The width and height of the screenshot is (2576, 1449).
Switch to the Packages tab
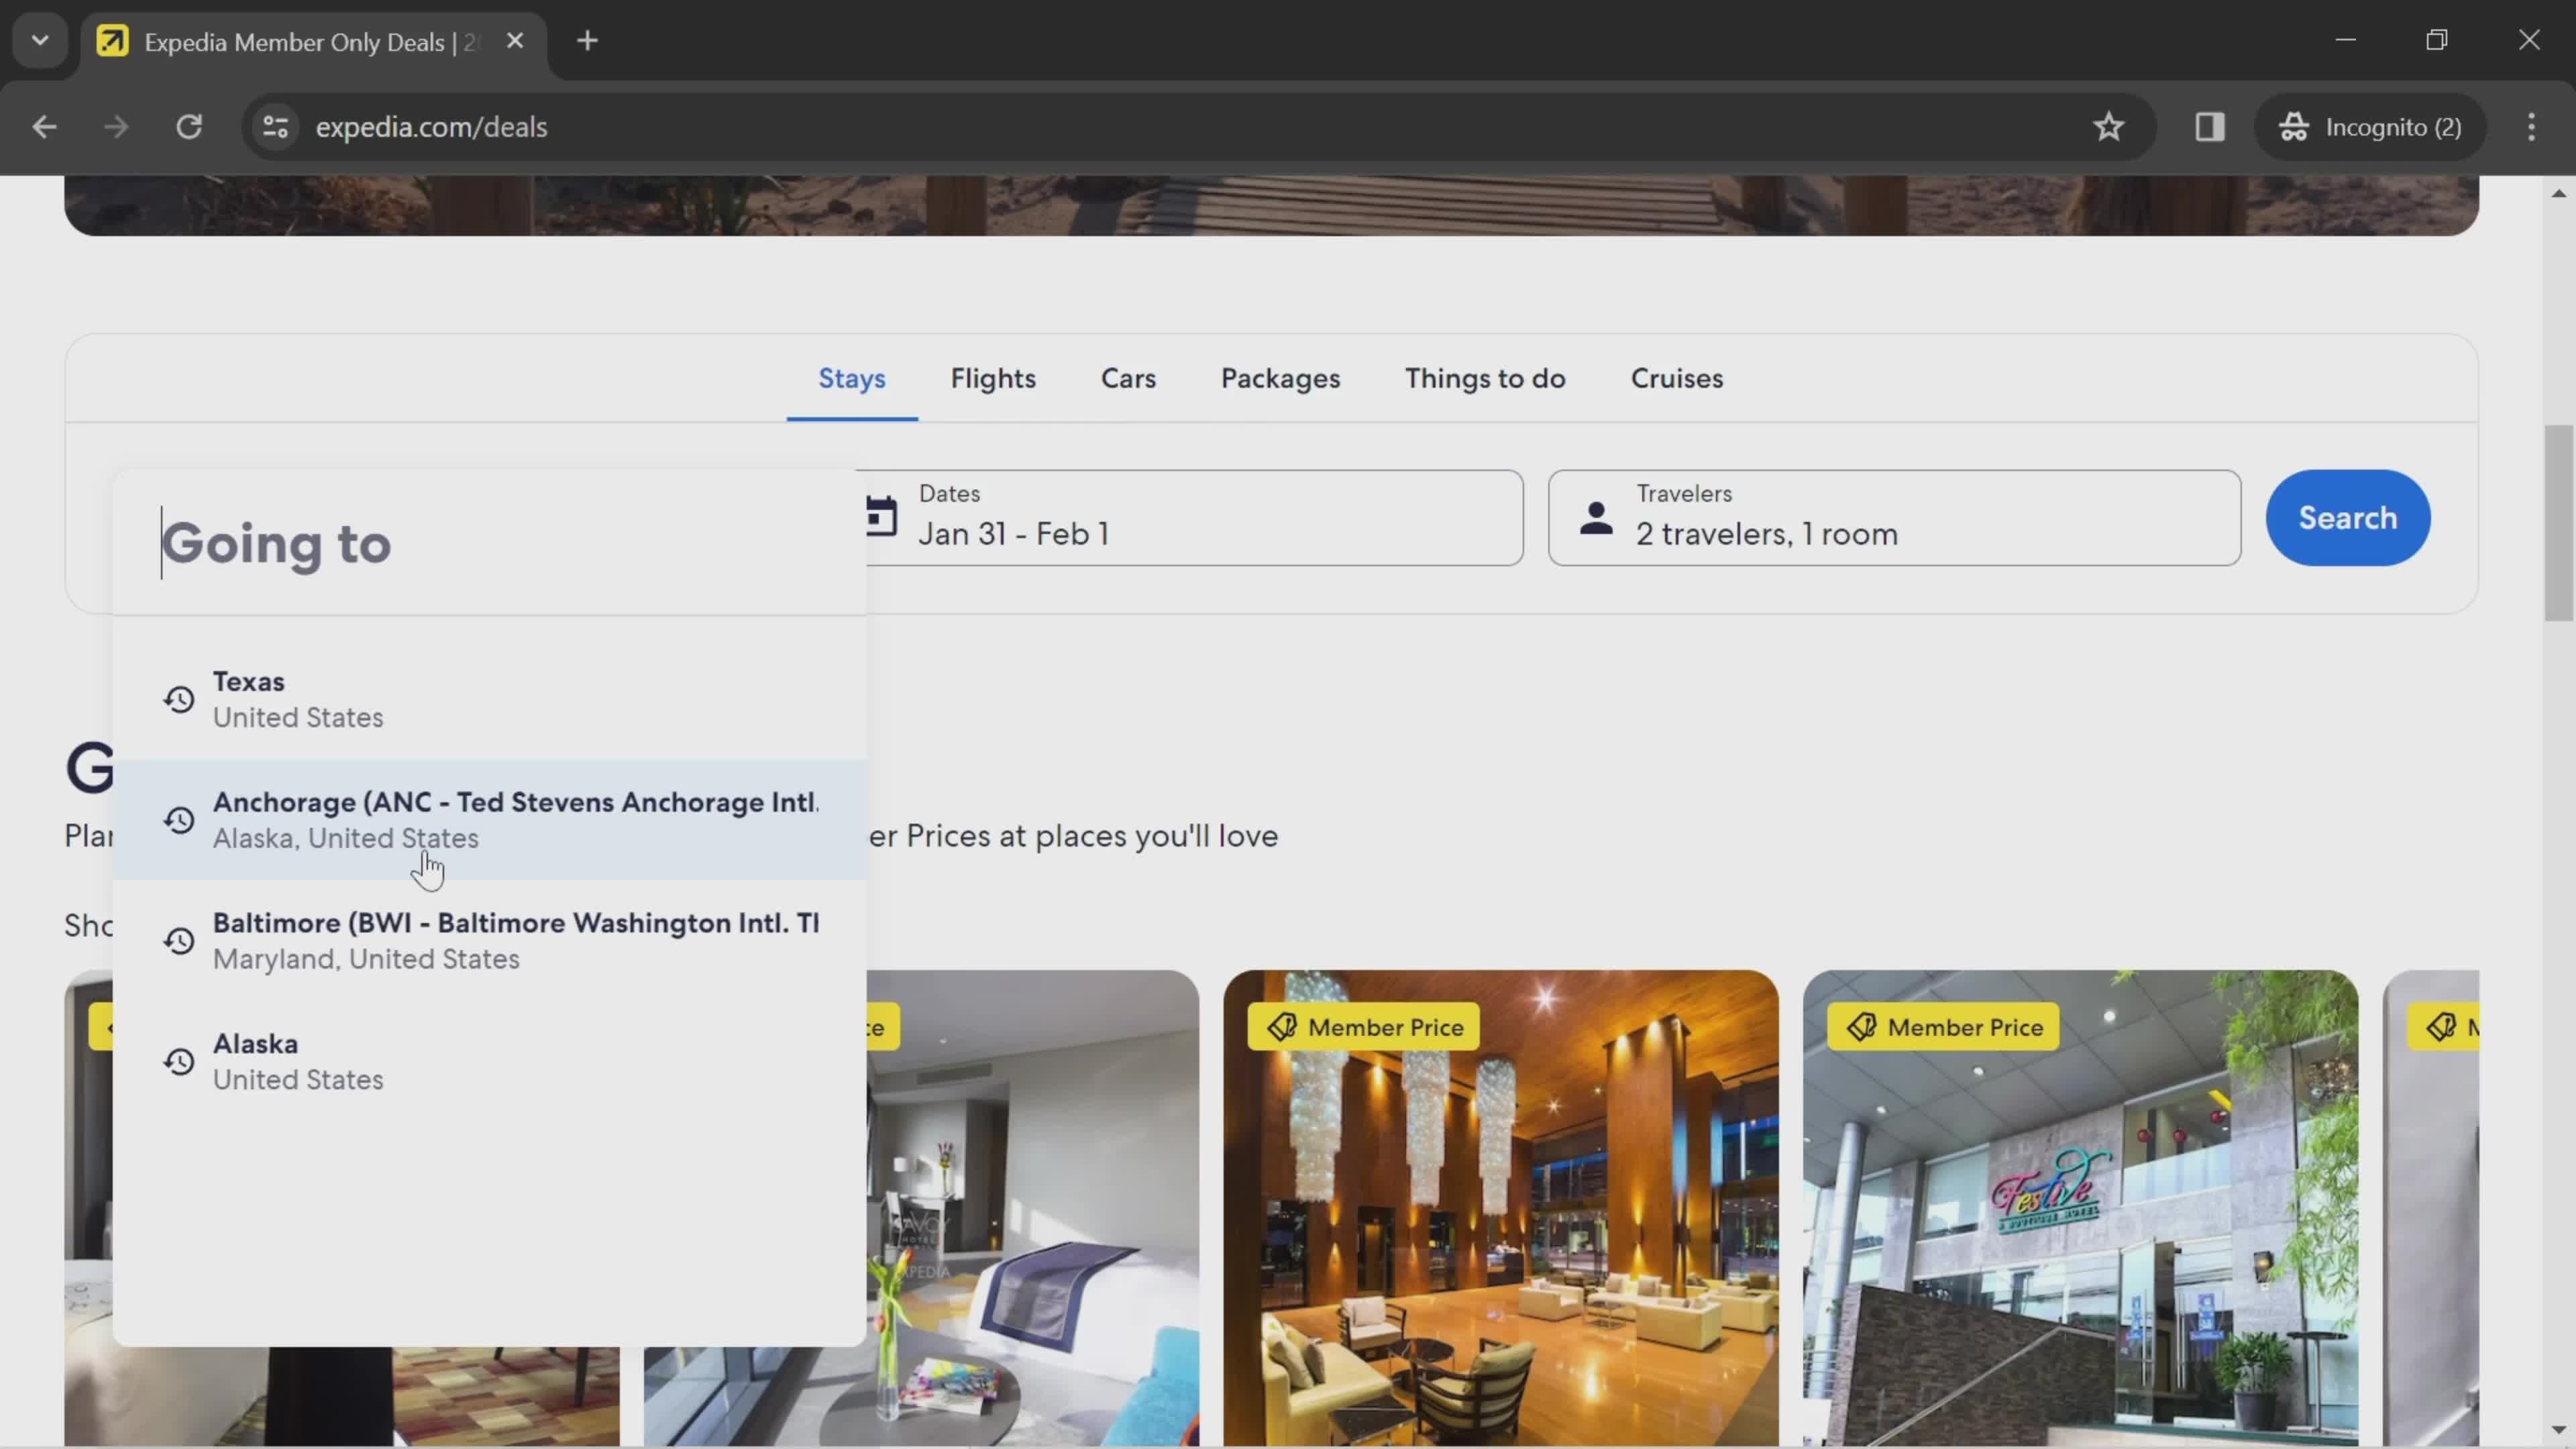coord(1280,379)
